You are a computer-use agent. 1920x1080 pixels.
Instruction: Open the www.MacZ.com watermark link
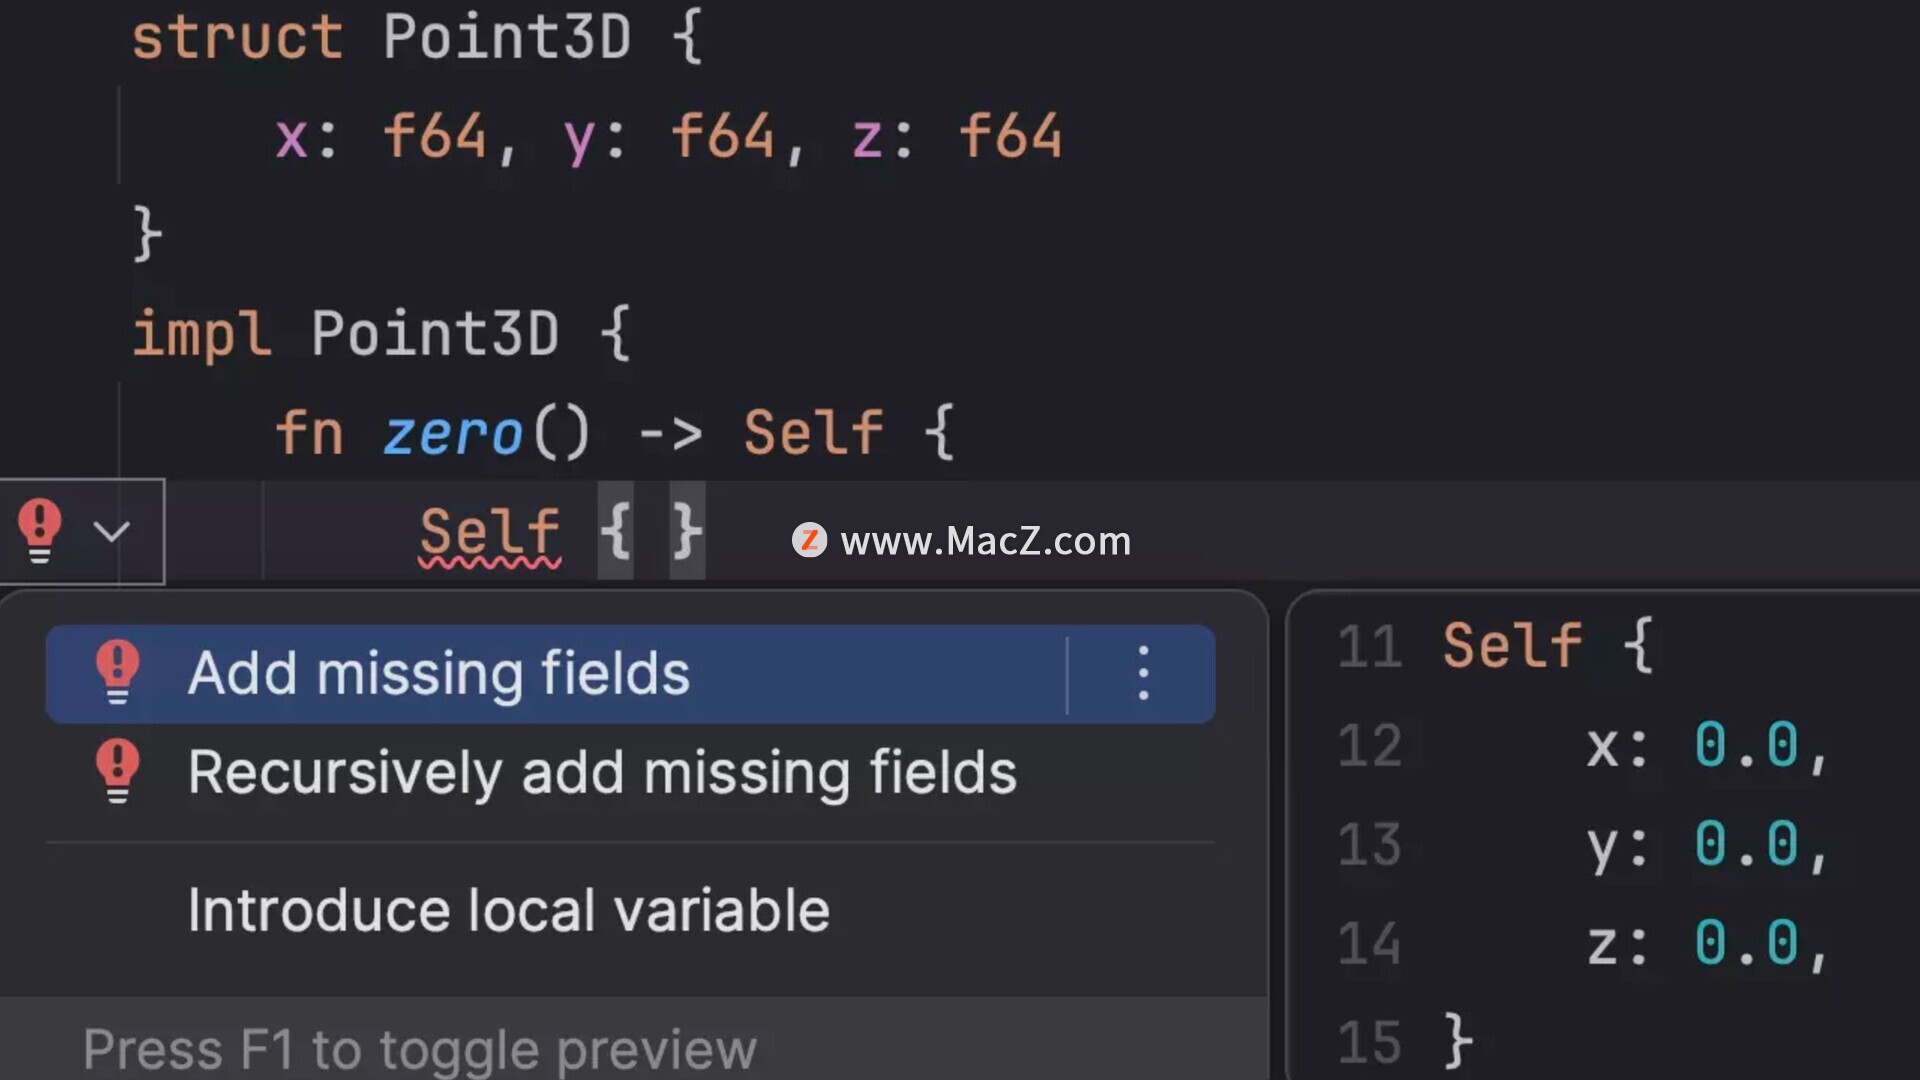click(x=985, y=541)
